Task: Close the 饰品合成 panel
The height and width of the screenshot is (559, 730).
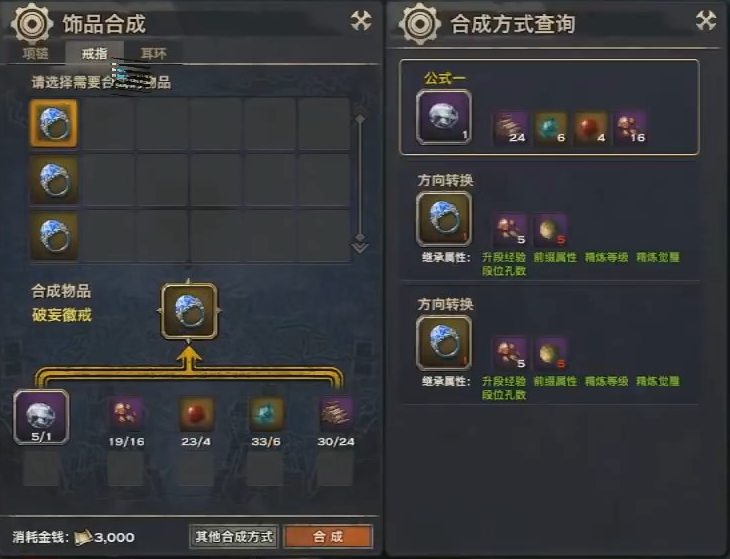Action: pyautogui.click(x=361, y=20)
